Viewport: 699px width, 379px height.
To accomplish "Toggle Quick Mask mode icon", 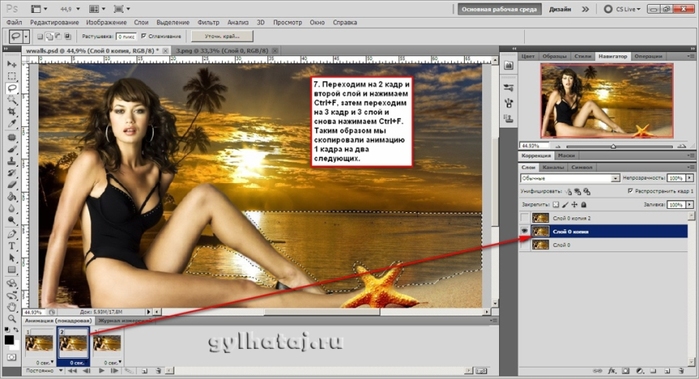I will tap(12, 358).
